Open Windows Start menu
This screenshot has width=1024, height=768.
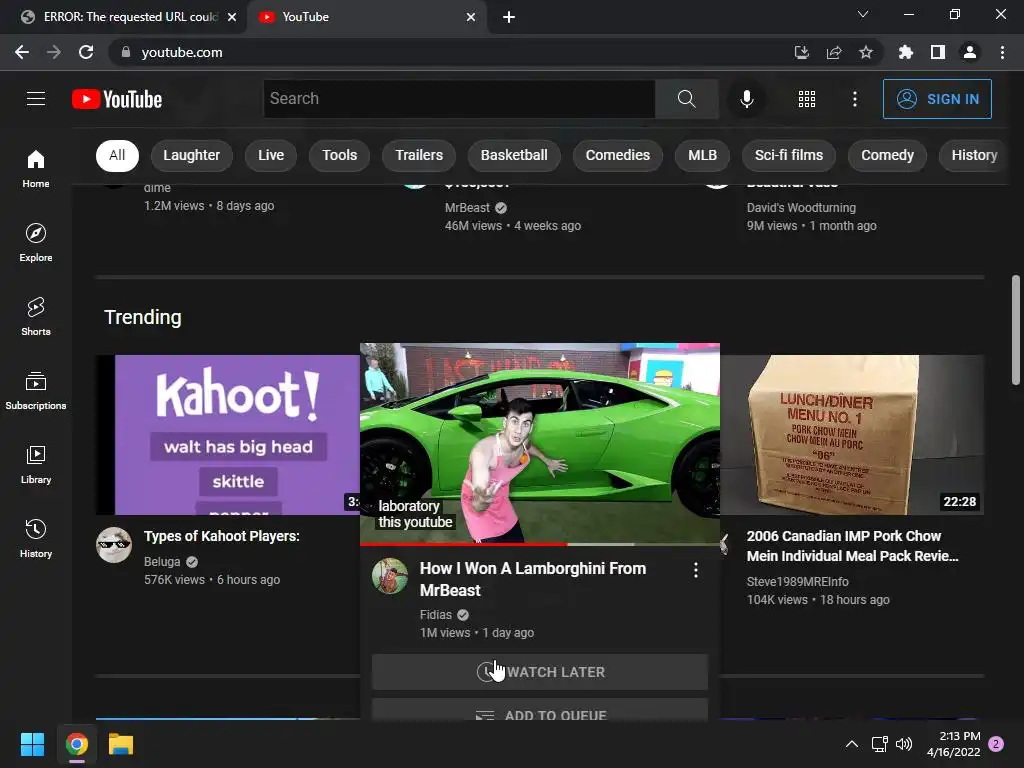point(32,744)
